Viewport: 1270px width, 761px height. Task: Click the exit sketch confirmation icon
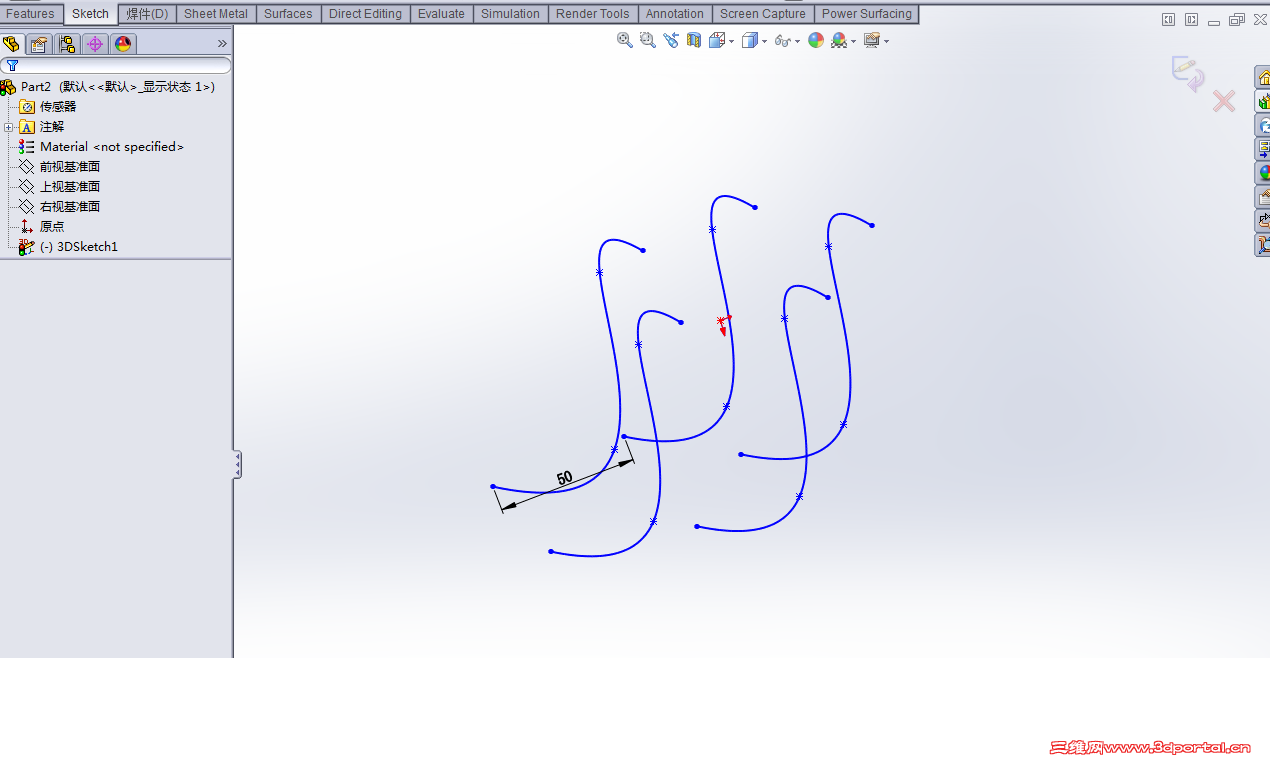coord(1189,74)
